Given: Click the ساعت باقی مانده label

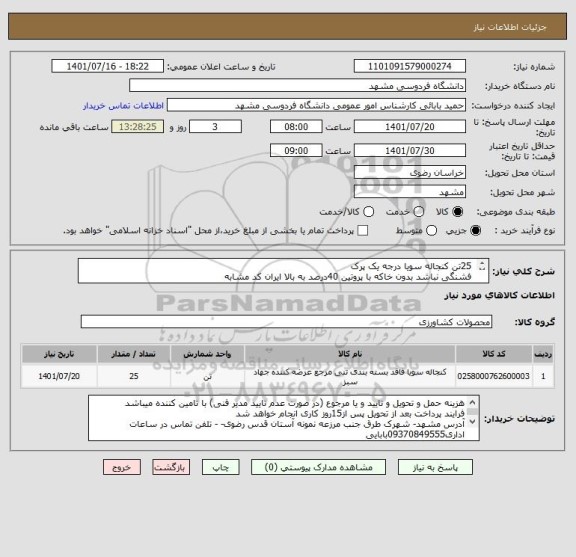Looking at the screenshot, I should click(74, 127).
